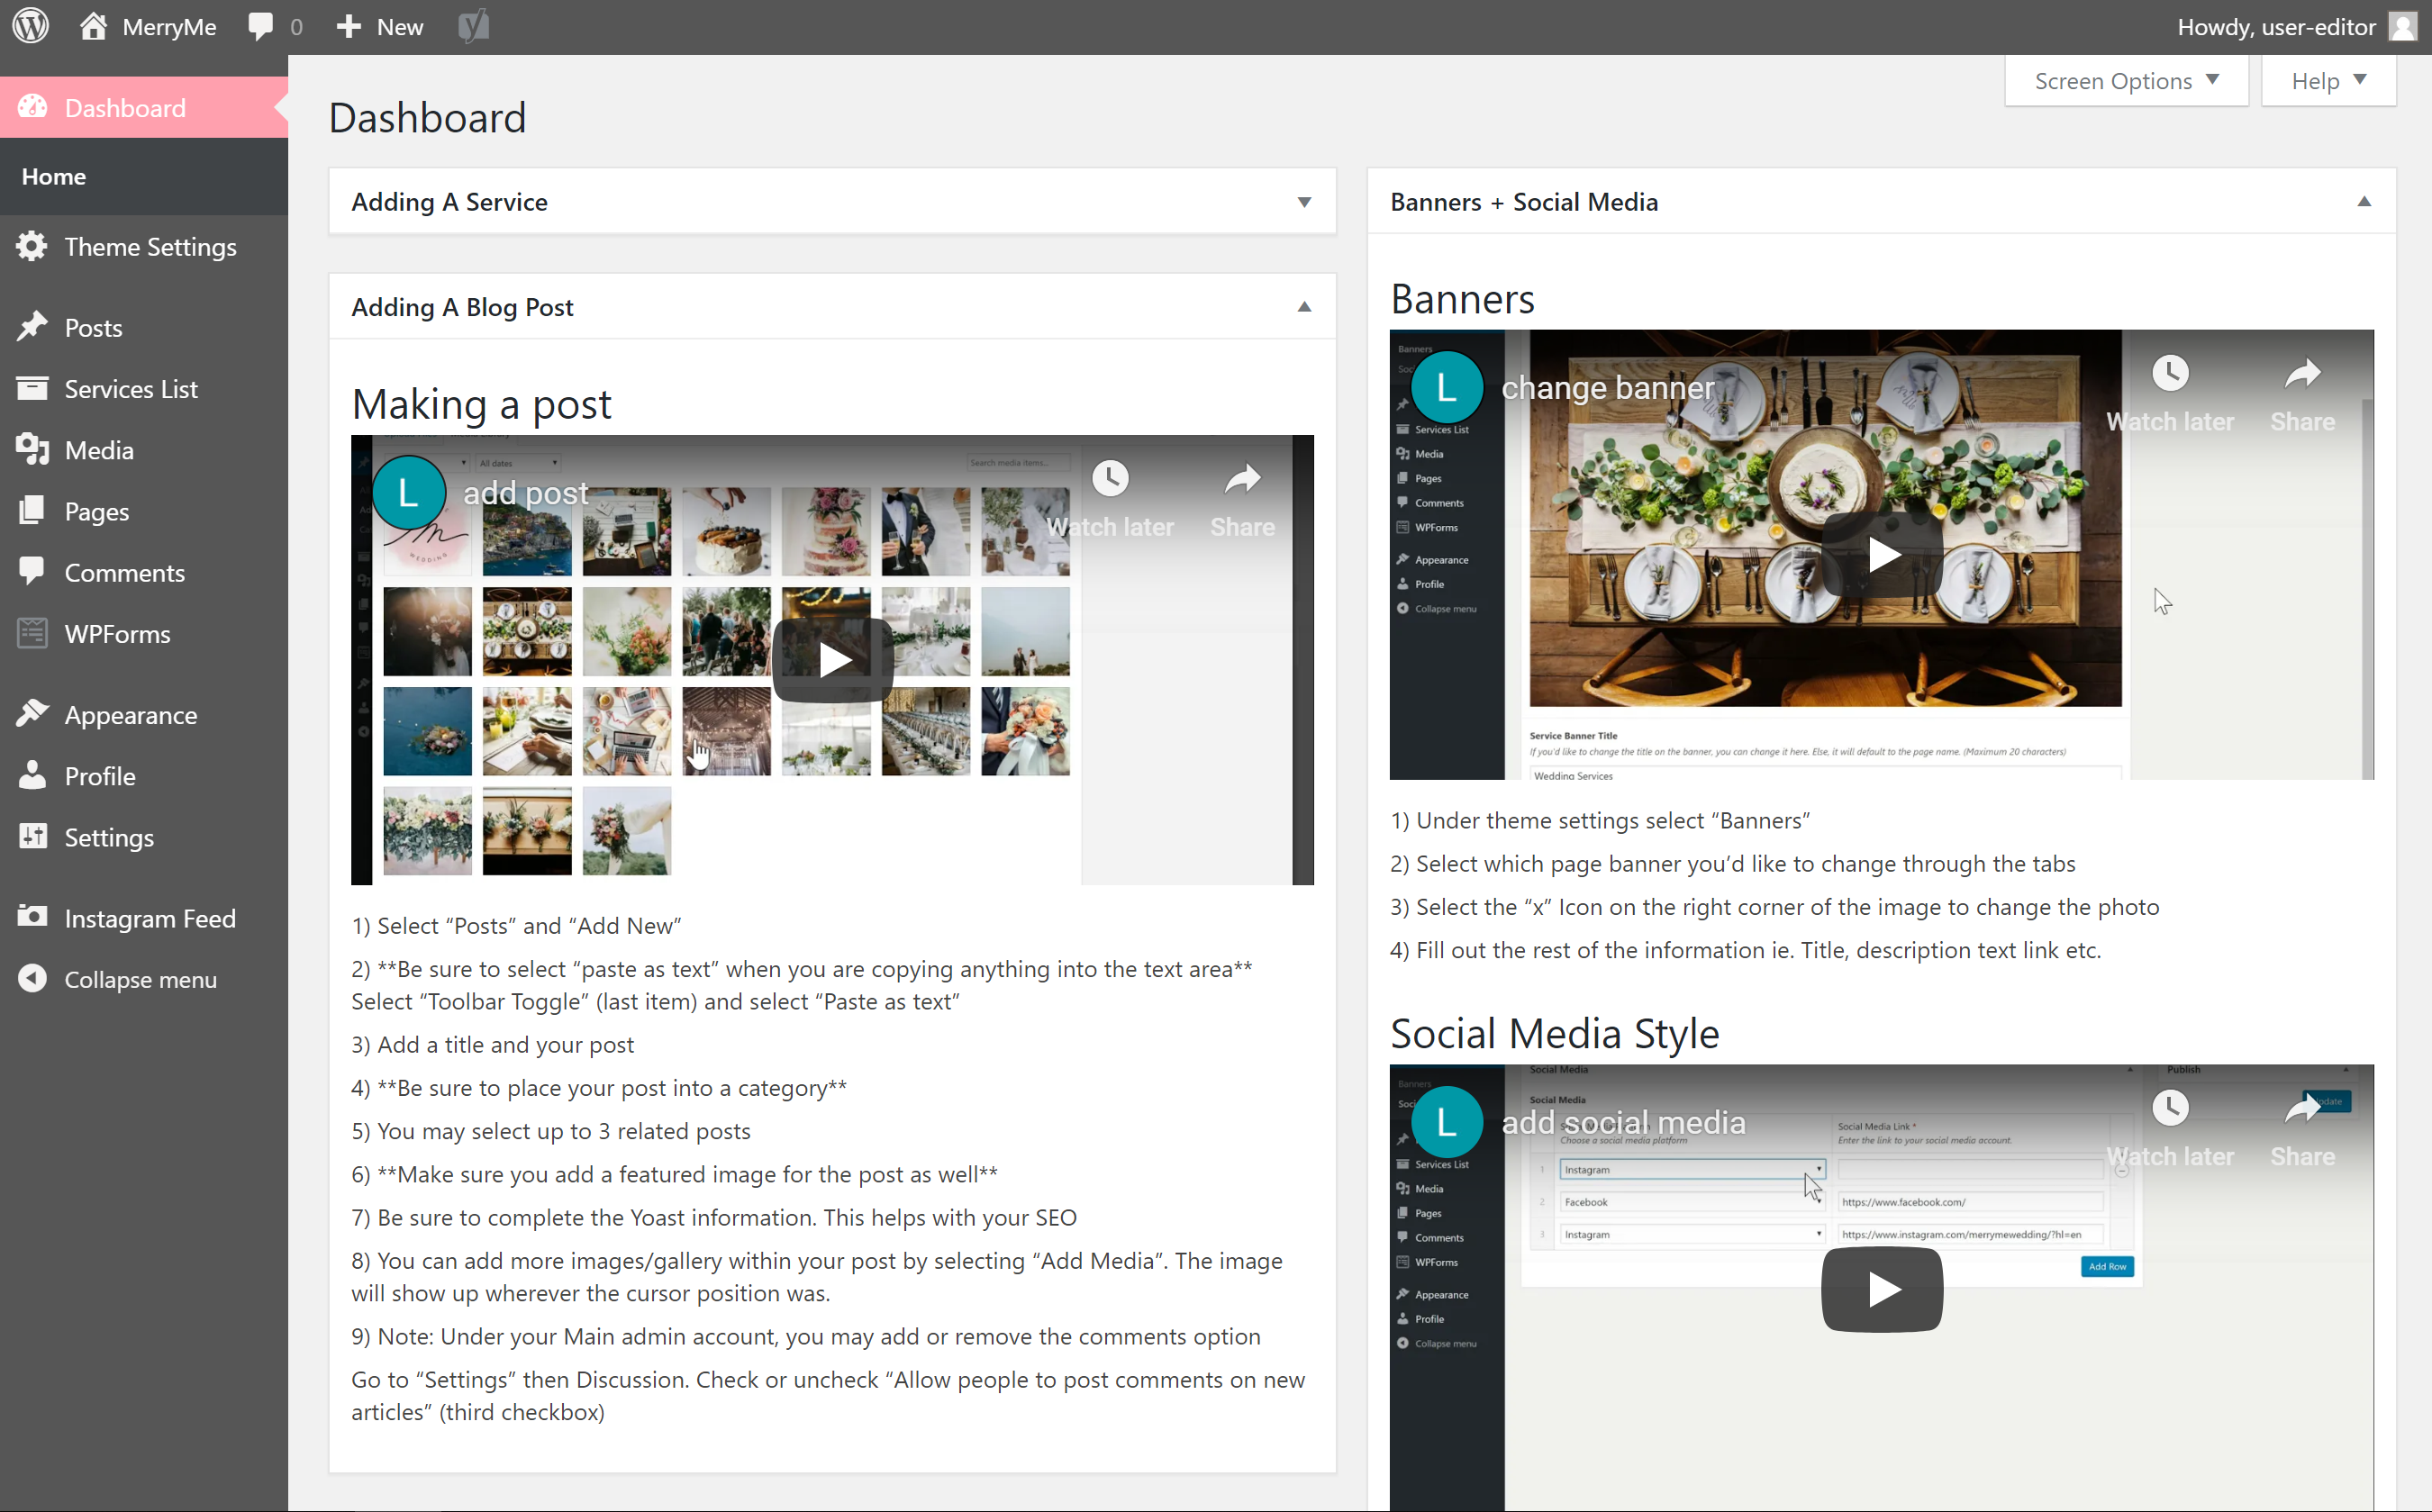Open user-editor avatar icon

(x=2402, y=26)
